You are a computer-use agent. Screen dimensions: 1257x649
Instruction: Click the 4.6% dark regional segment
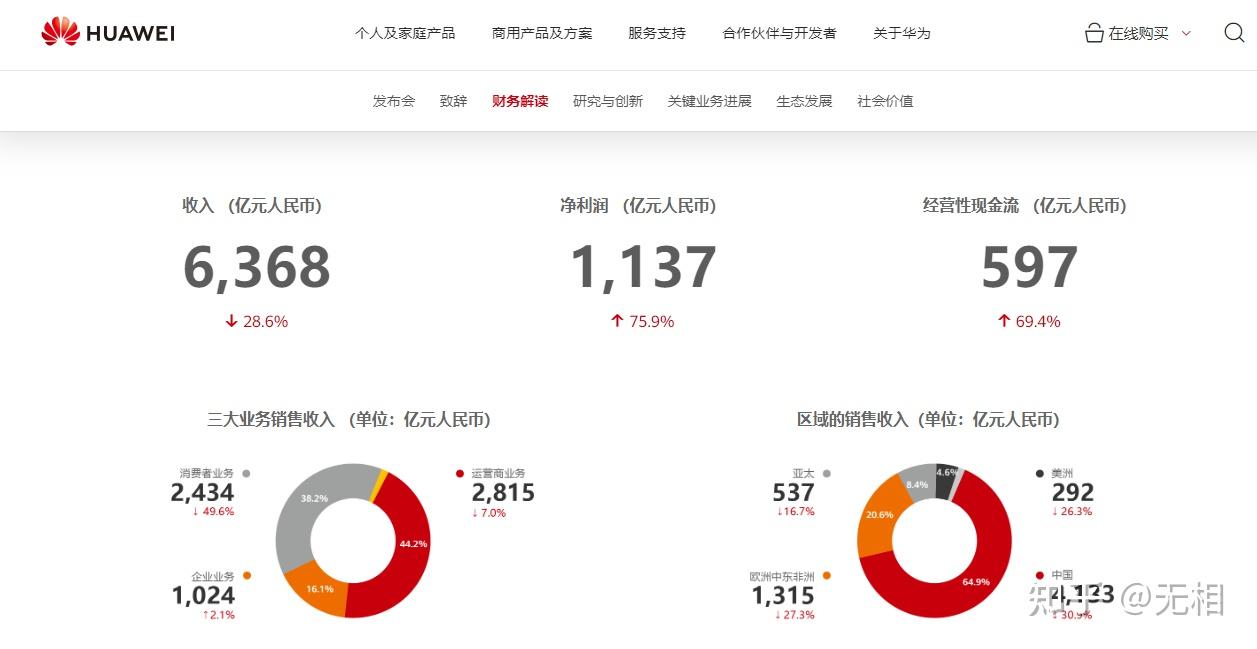tap(946, 477)
